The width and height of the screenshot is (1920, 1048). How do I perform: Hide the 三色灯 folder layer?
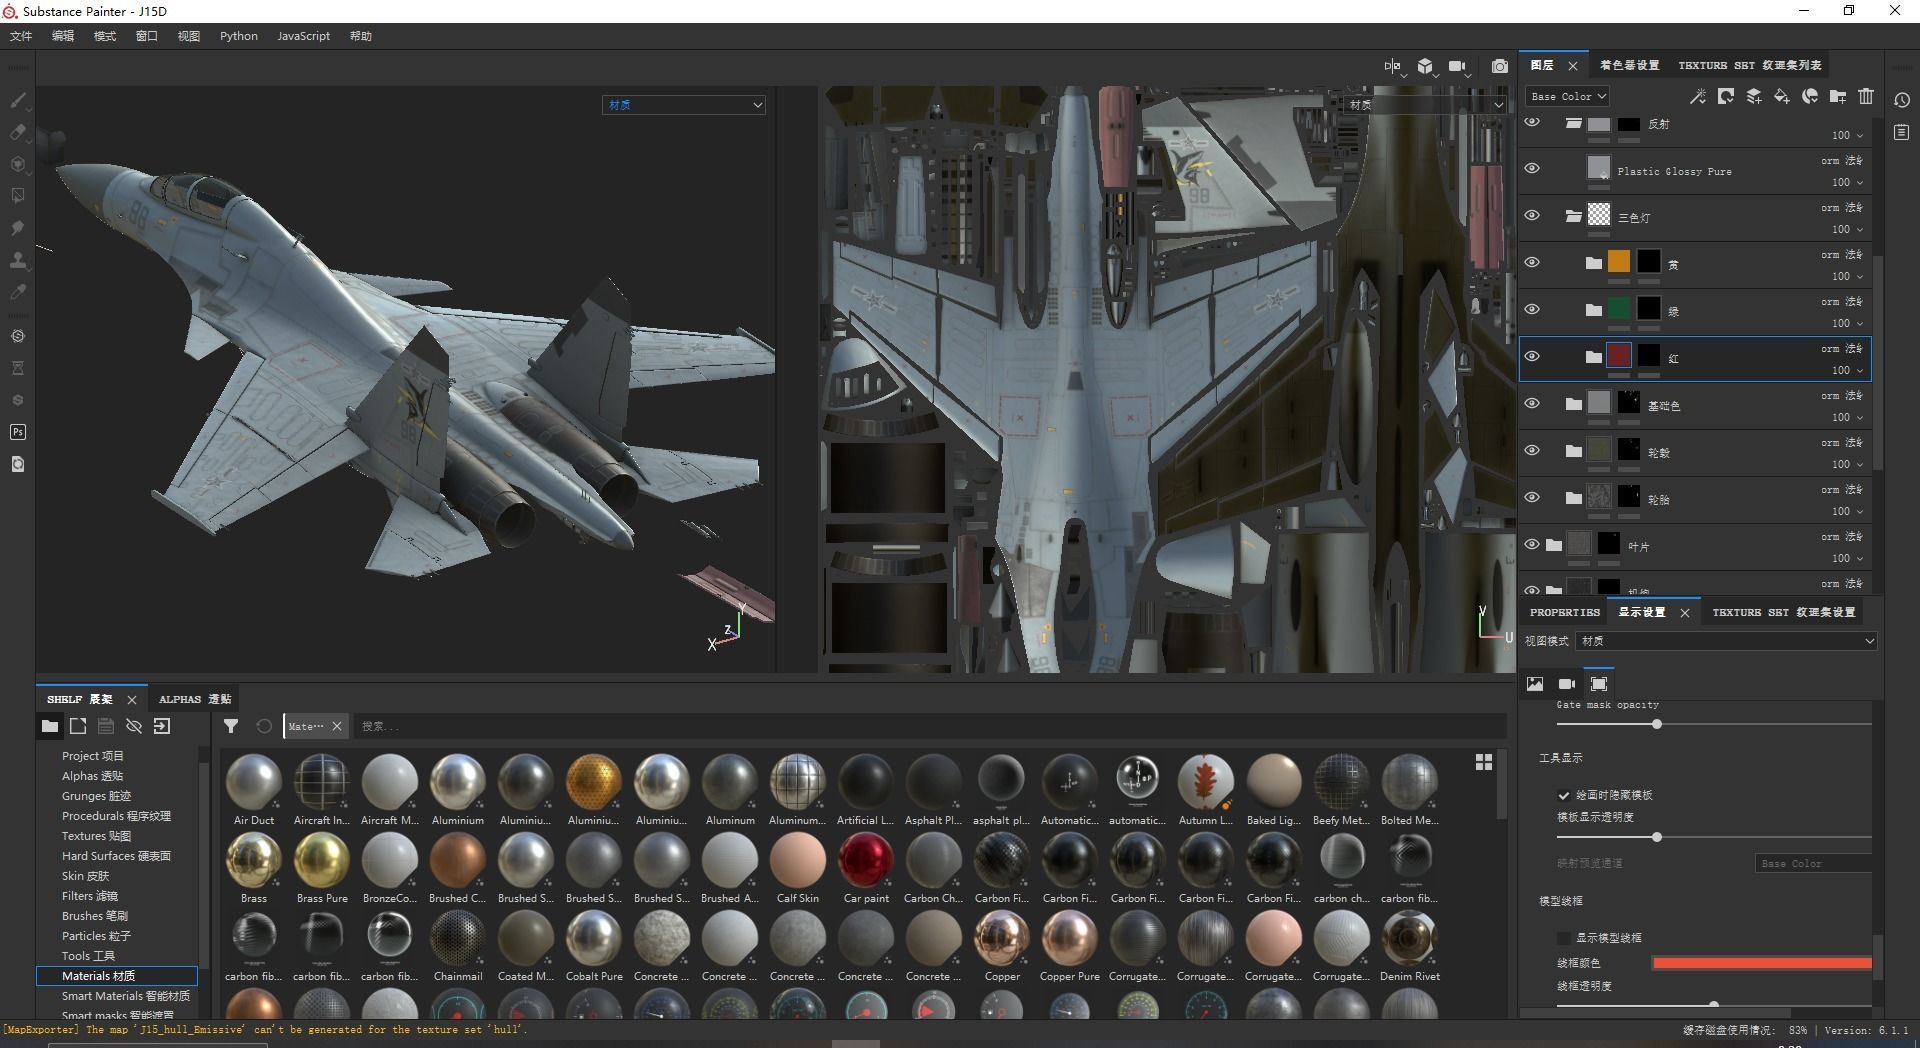coord(1532,215)
